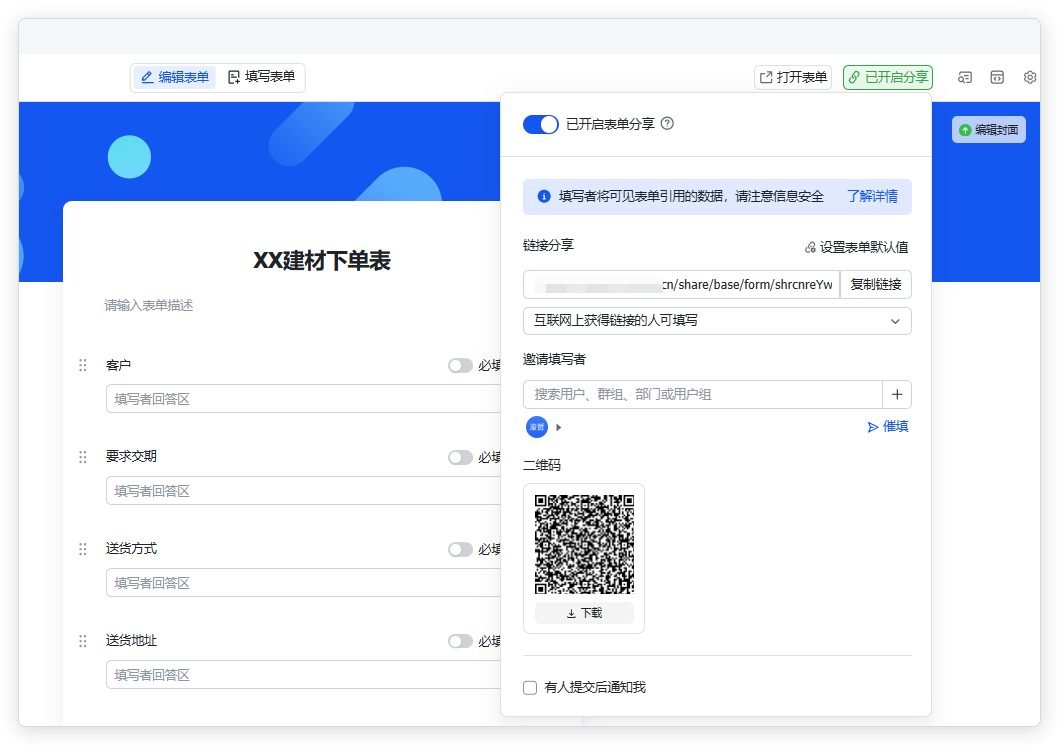Toggle 必填 for the 客户 field
The image size is (1059, 745).
tap(460, 365)
